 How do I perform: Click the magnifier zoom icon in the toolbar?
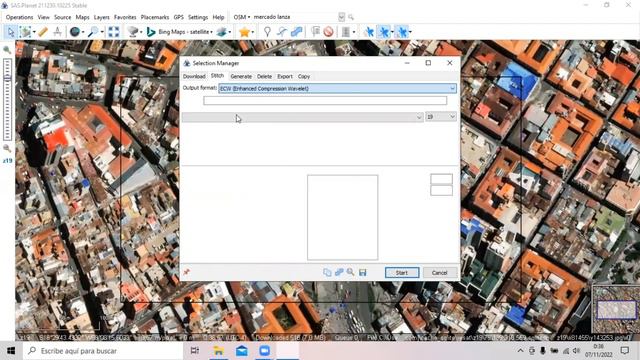[93, 32]
